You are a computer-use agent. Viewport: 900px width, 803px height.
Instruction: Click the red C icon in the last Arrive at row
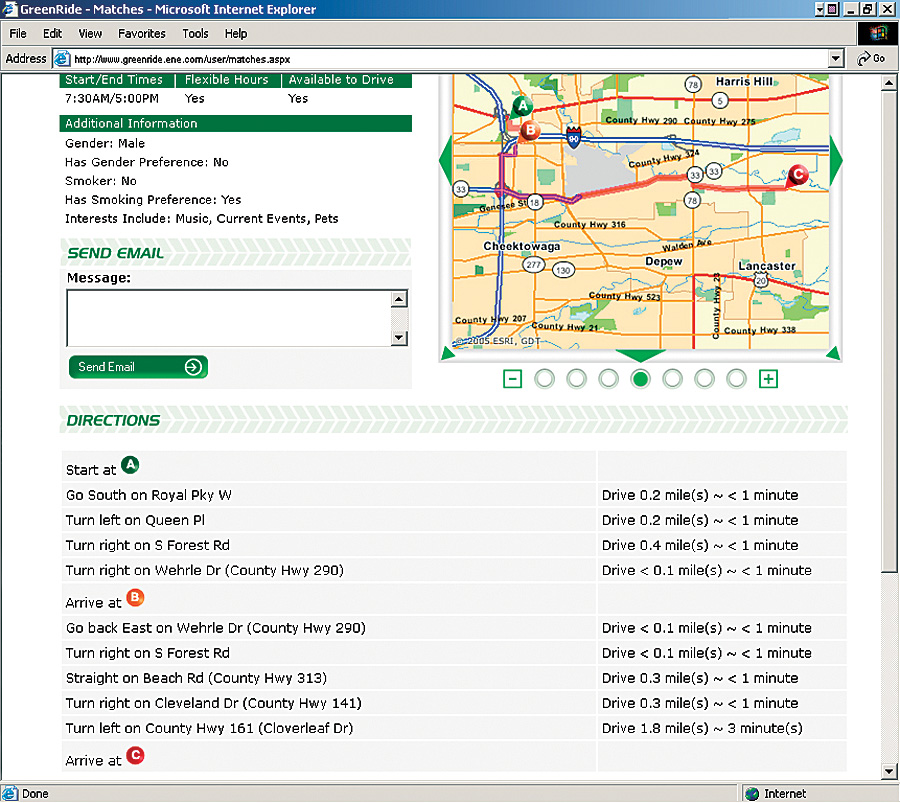[135, 755]
